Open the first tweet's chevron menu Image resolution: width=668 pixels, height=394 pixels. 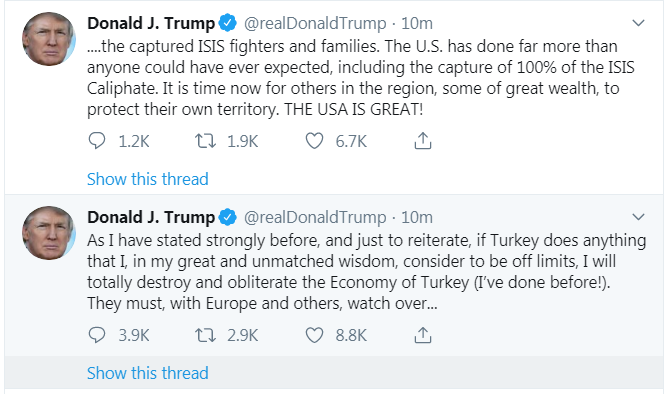tap(638, 23)
